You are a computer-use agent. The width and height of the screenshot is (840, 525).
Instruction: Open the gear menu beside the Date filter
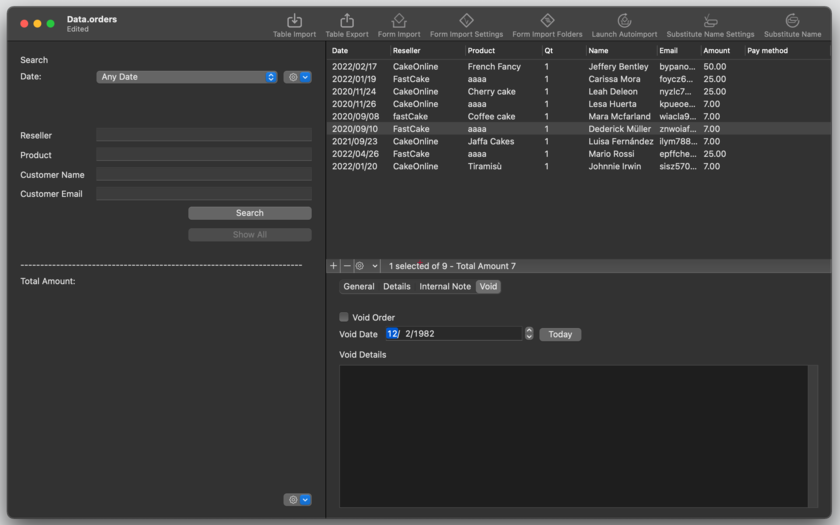[x=297, y=77]
